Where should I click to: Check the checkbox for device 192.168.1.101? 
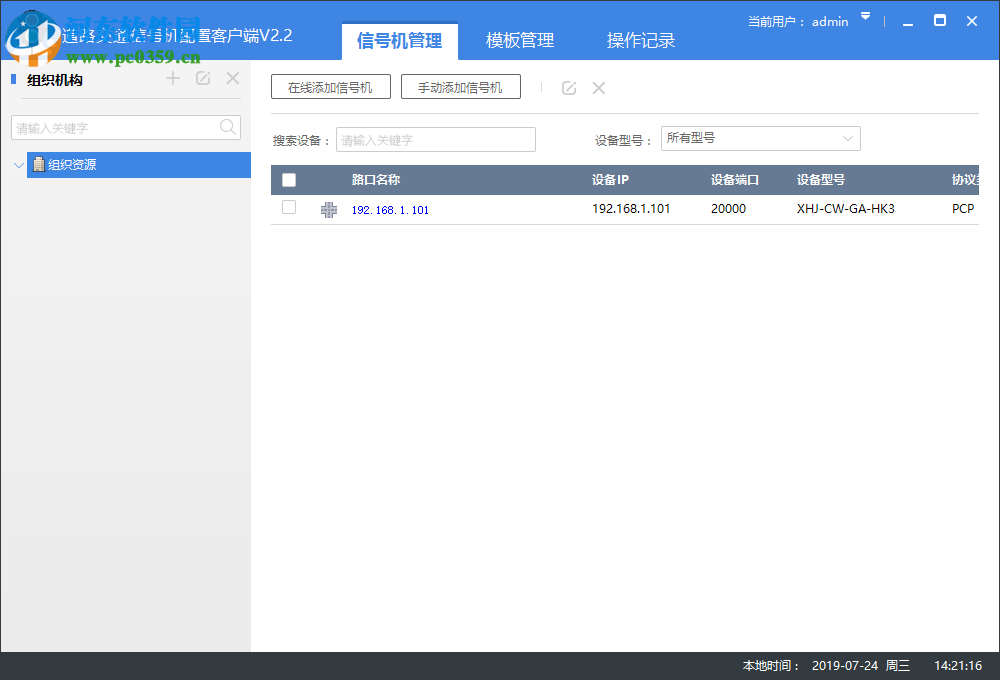tap(288, 208)
